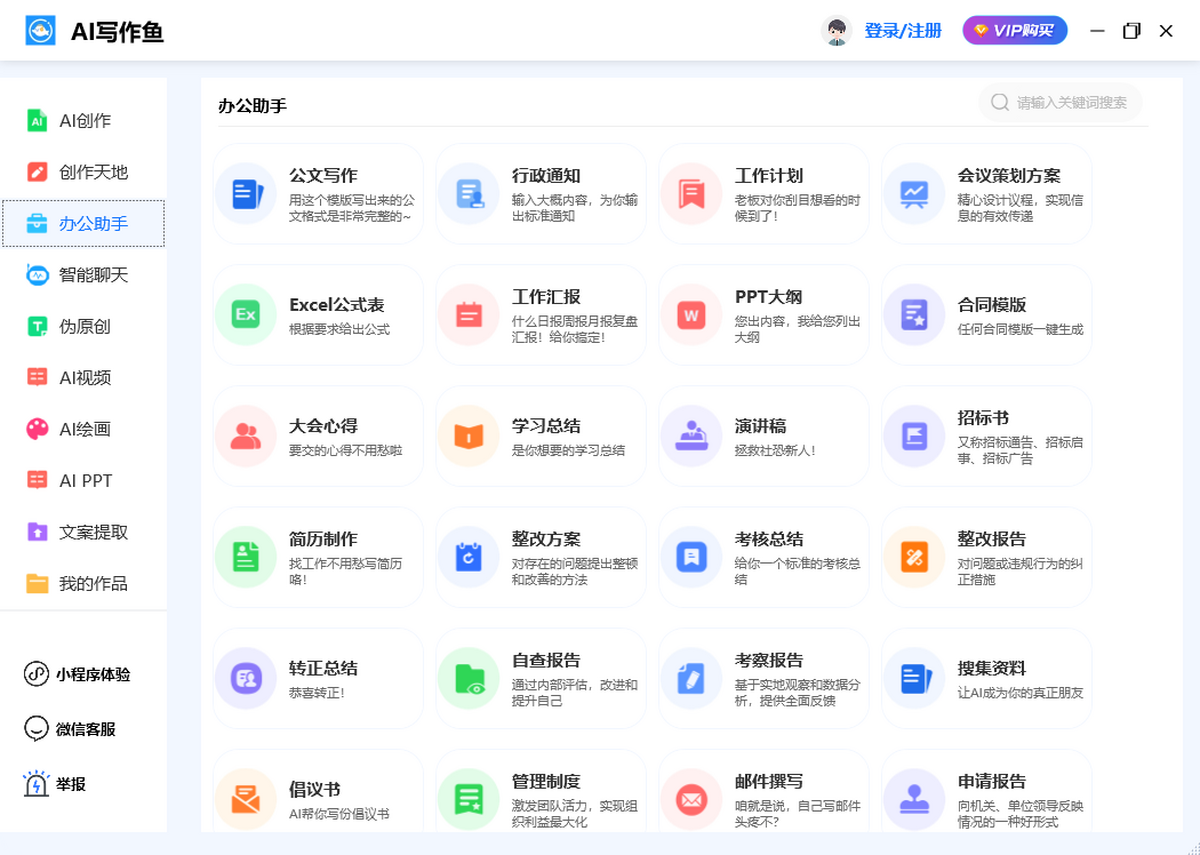Image resolution: width=1200 pixels, height=855 pixels.
Task: Click the 自查报告 folder icon
Action: pos(468,678)
